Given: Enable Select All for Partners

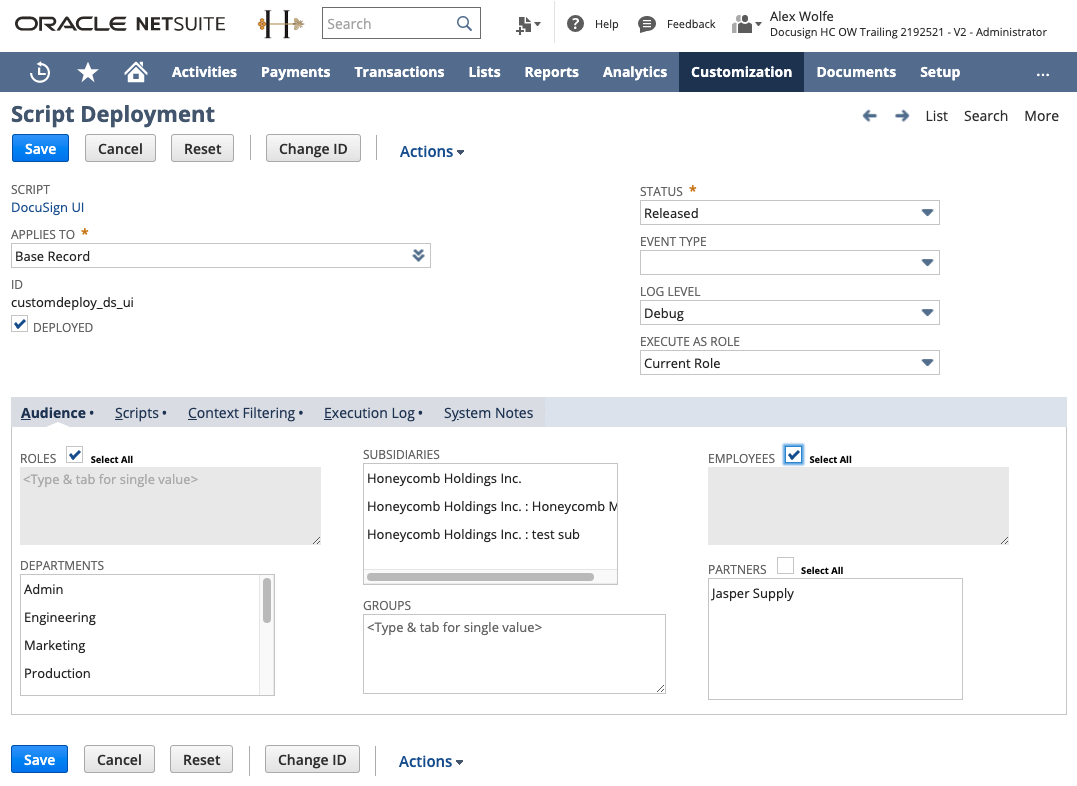Looking at the screenshot, I should point(785,564).
